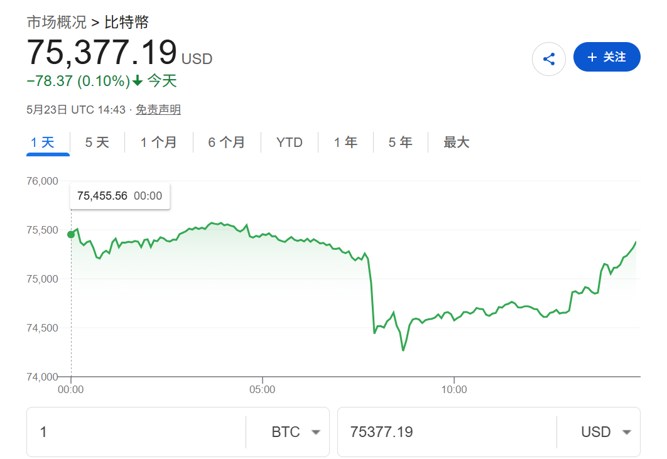Screen dimensions: 667x459
Task: Select the 1 个月 time range
Action: [158, 142]
